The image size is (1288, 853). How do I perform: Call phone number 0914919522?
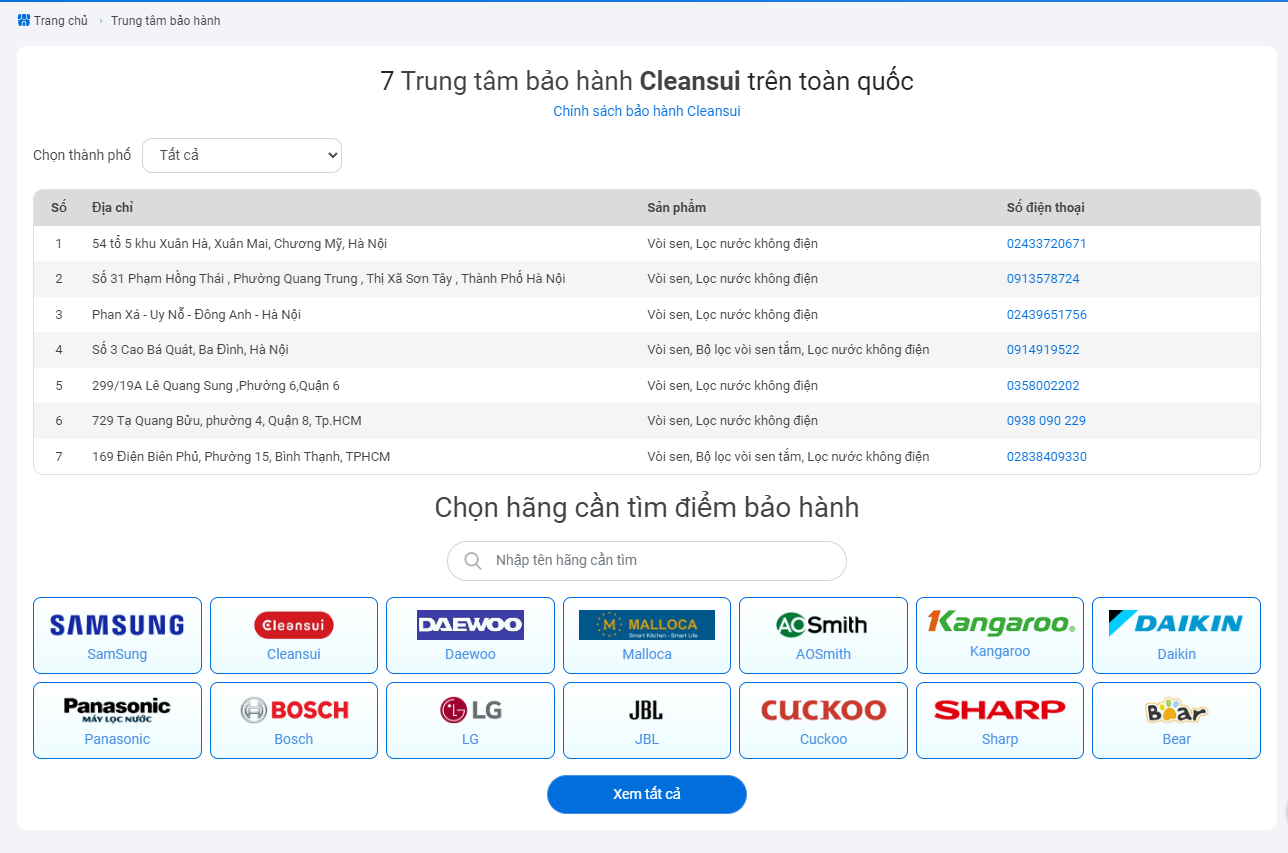click(1043, 350)
